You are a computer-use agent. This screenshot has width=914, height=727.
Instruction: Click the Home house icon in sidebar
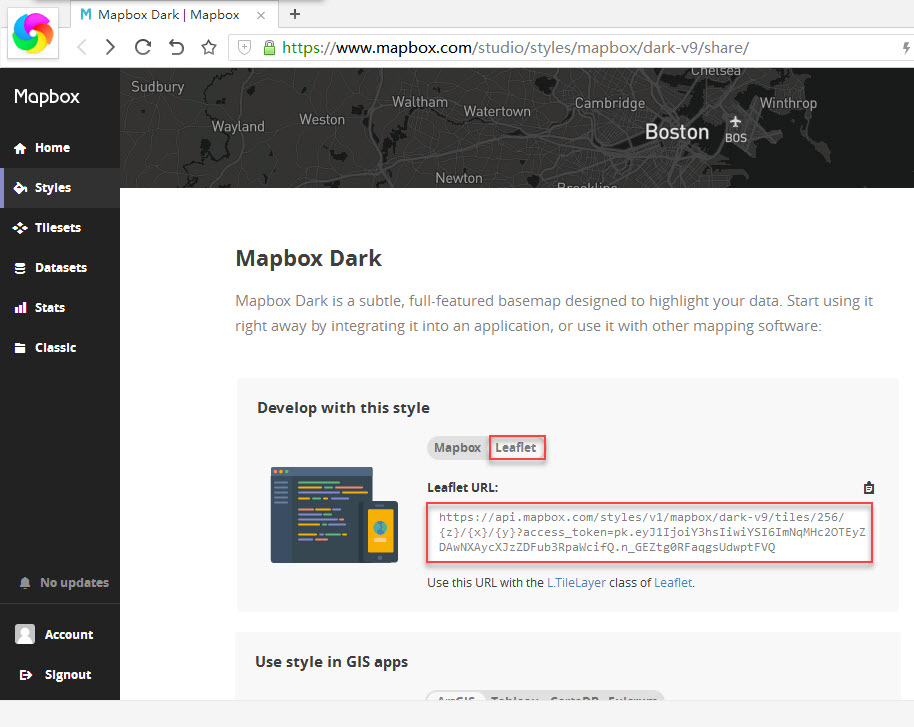pyautogui.click(x=20, y=148)
